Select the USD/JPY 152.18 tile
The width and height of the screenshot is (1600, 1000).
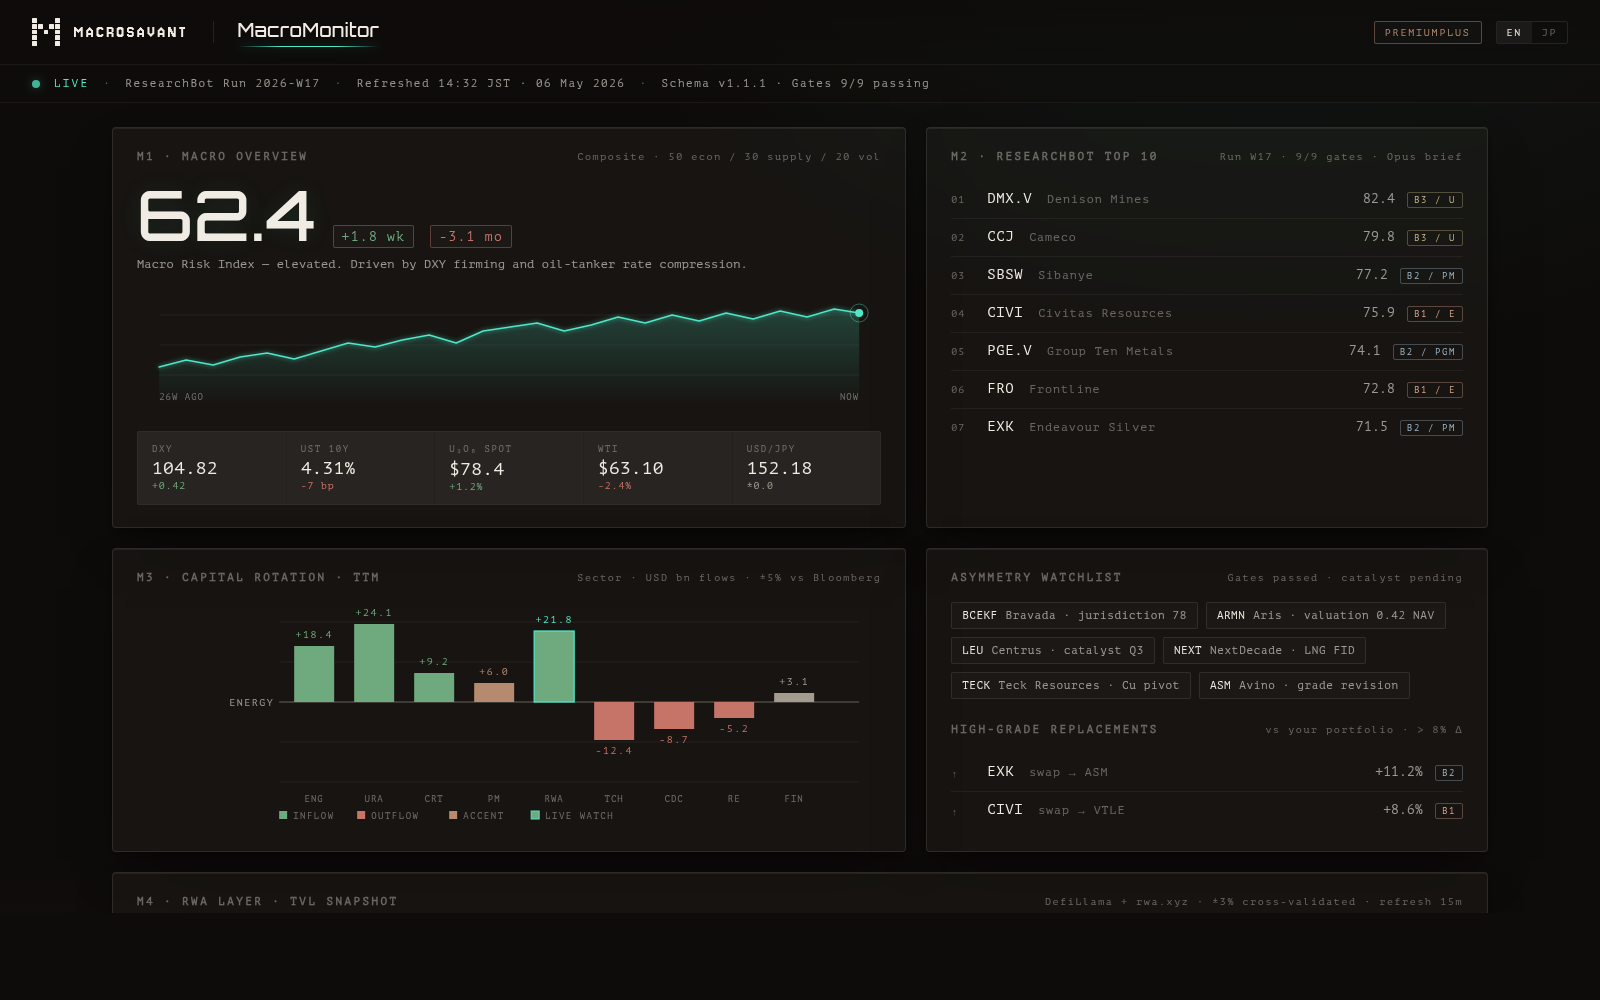coord(806,468)
